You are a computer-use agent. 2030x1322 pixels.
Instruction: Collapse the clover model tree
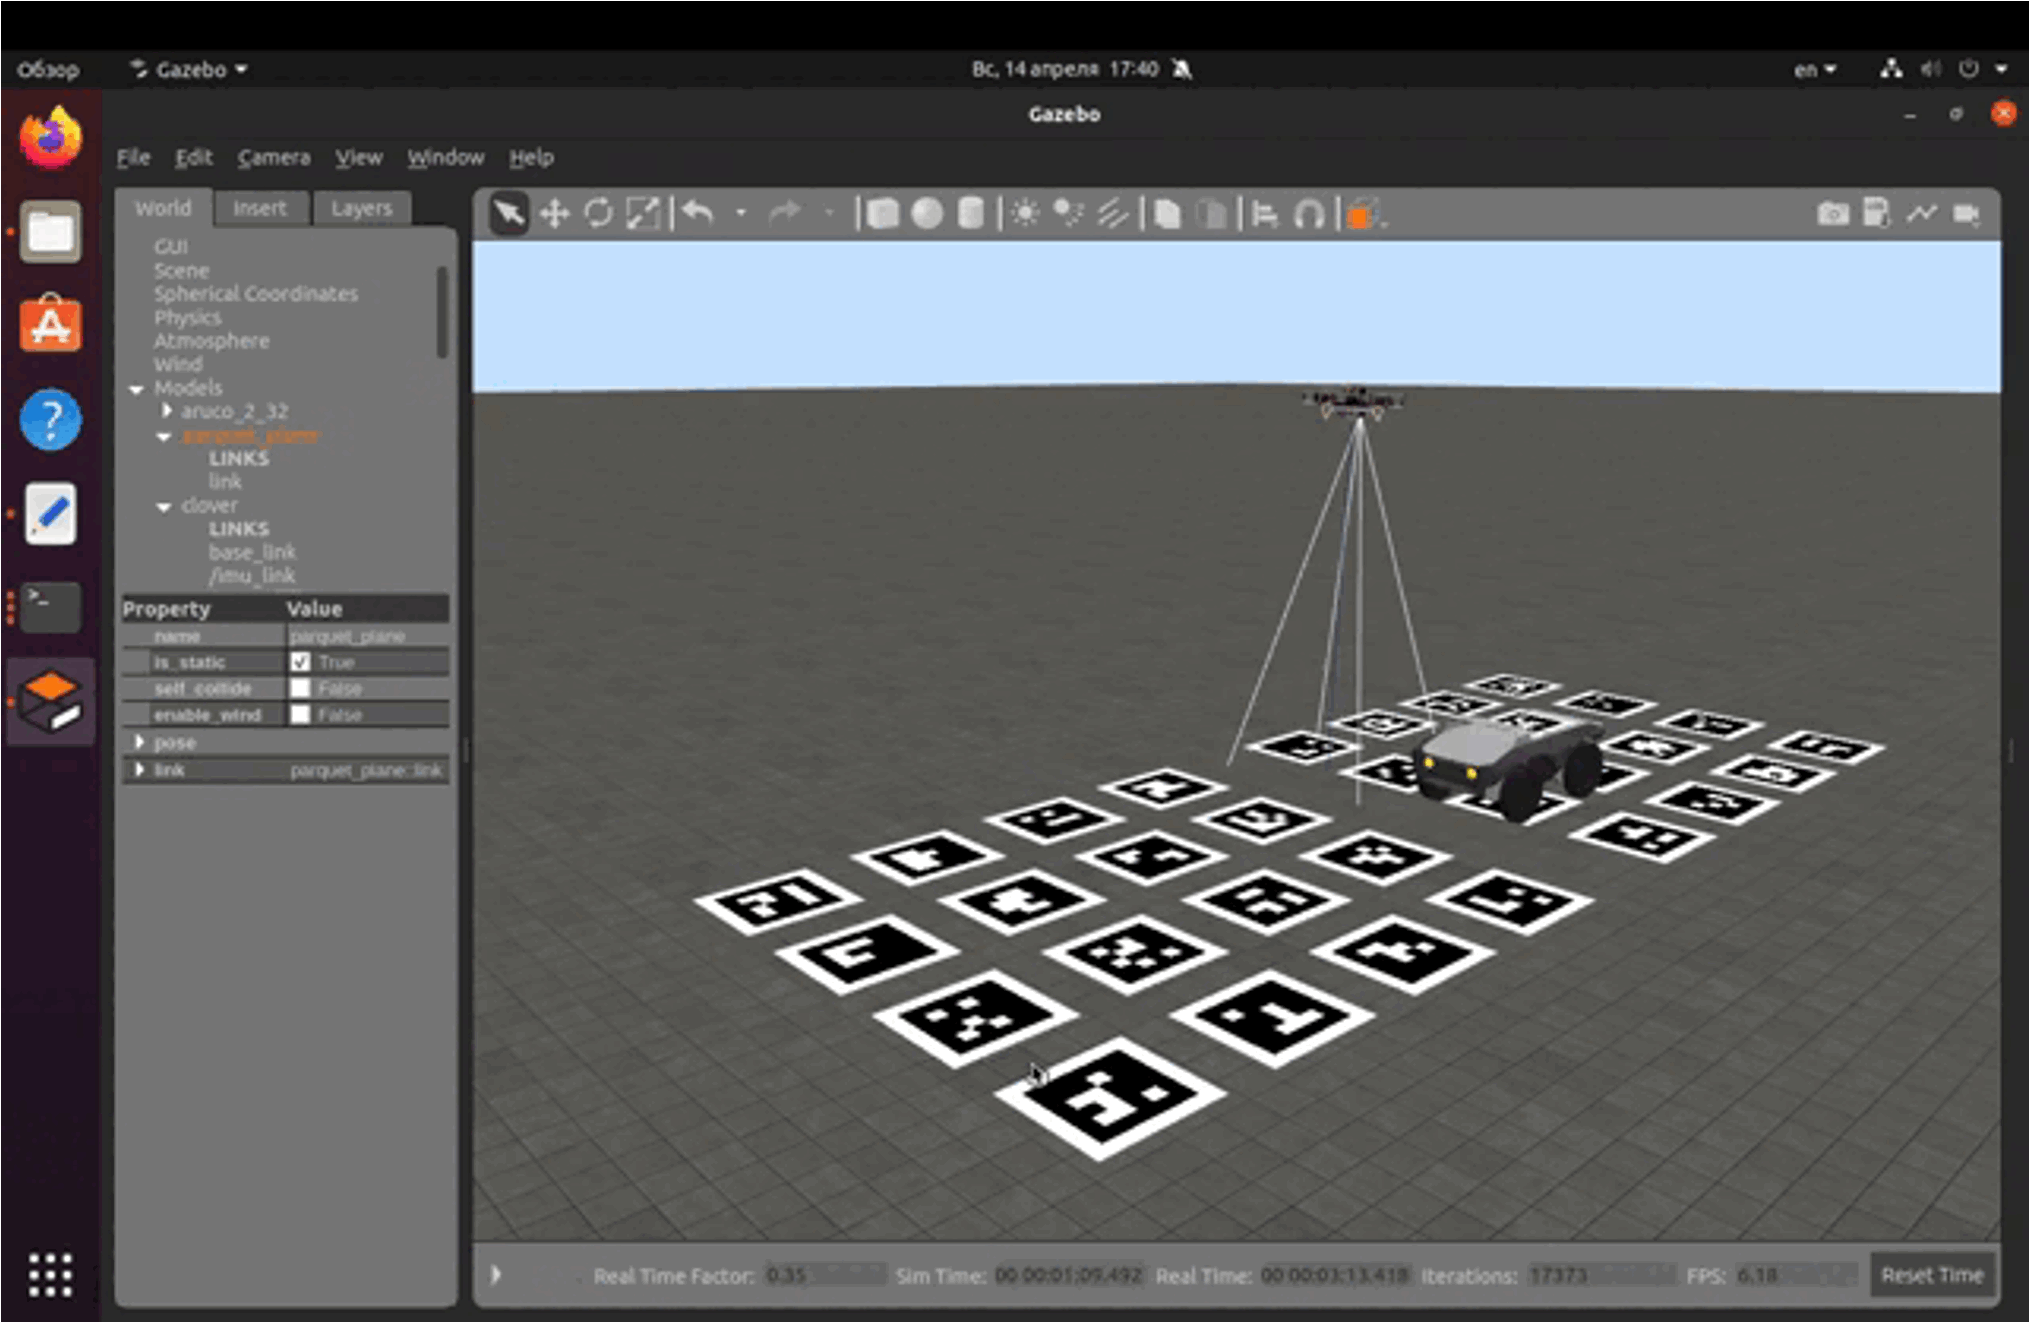(164, 506)
